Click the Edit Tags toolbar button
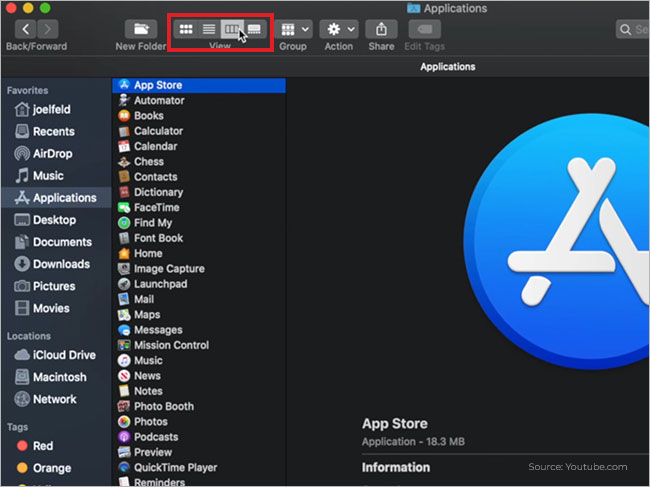 pyautogui.click(x=424, y=29)
